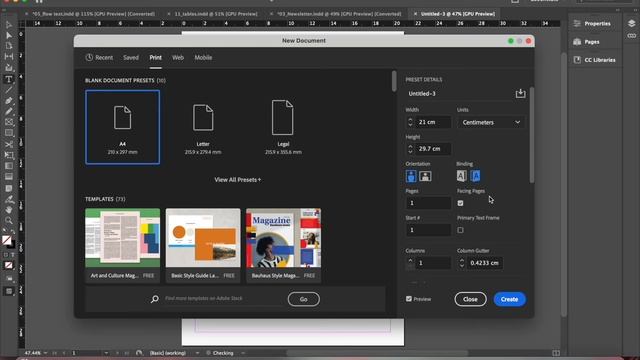Set binding to left-to-right
This screenshot has width=640, height=360.
(461, 176)
